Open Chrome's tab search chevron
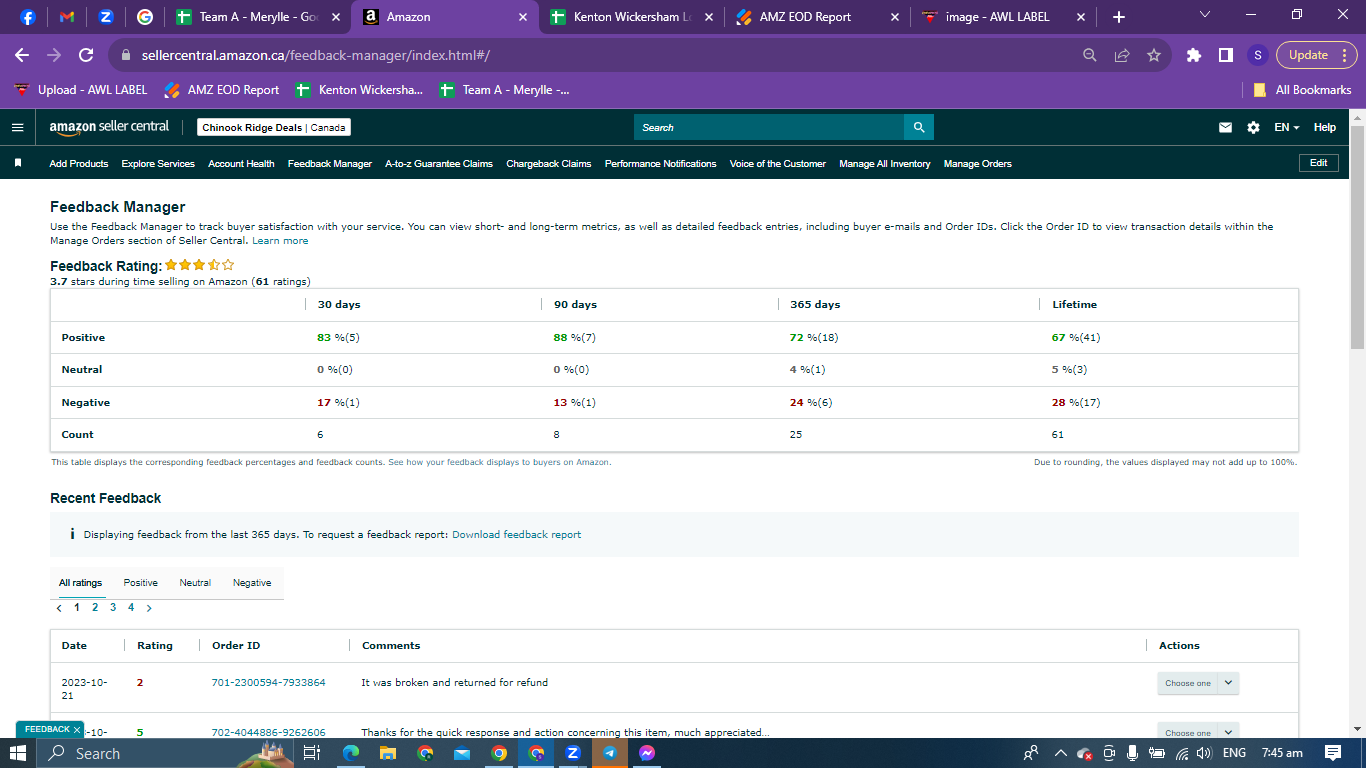 [1204, 15]
